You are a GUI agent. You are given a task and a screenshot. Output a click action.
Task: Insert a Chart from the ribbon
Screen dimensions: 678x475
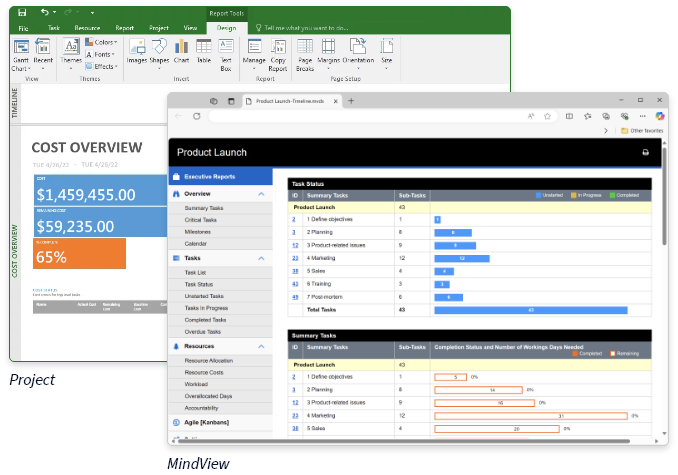[x=181, y=52]
